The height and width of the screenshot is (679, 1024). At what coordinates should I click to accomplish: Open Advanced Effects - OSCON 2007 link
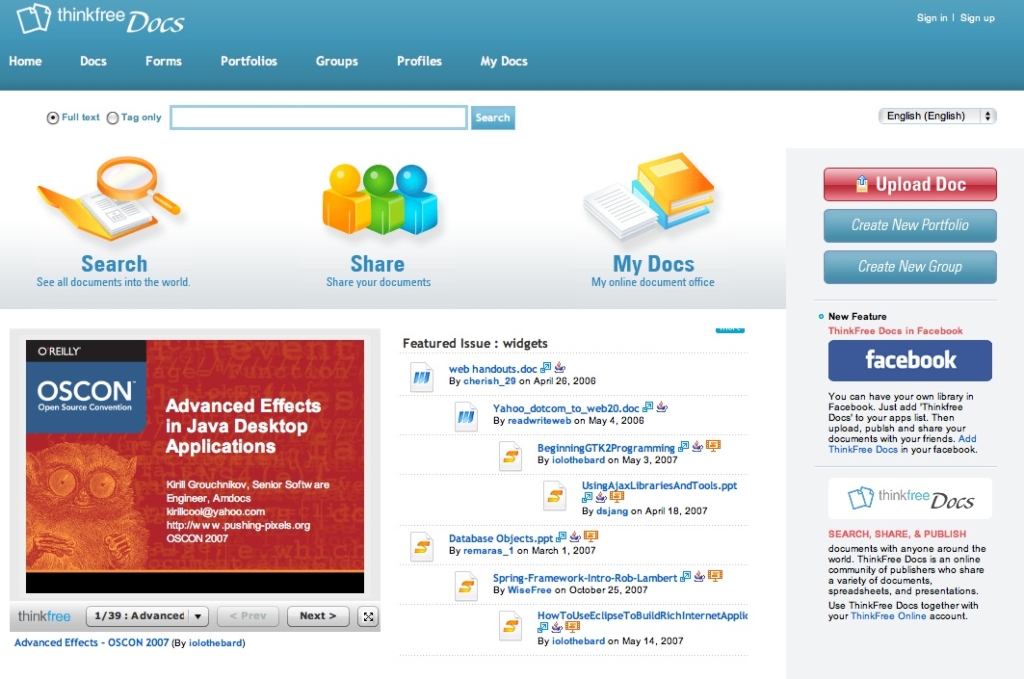coord(91,642)
